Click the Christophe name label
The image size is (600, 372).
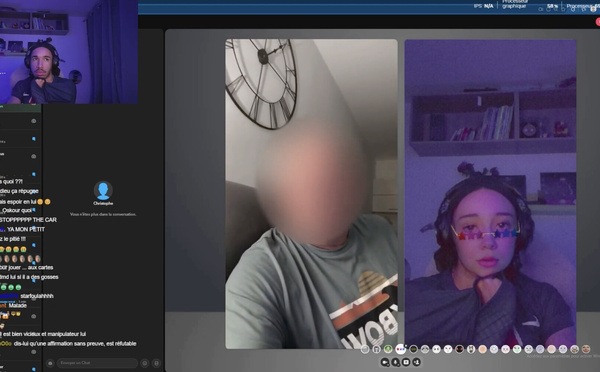103,203
